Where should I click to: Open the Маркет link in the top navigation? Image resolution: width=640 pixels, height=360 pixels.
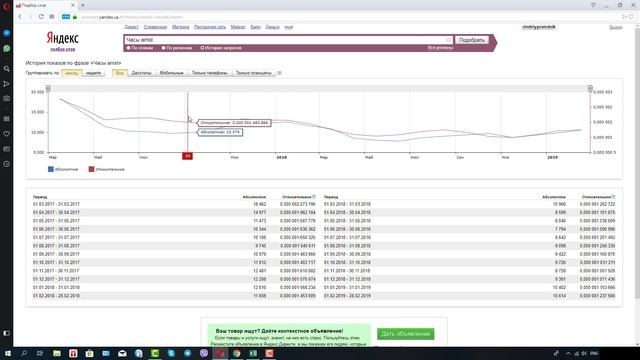(x=238, y=27)
